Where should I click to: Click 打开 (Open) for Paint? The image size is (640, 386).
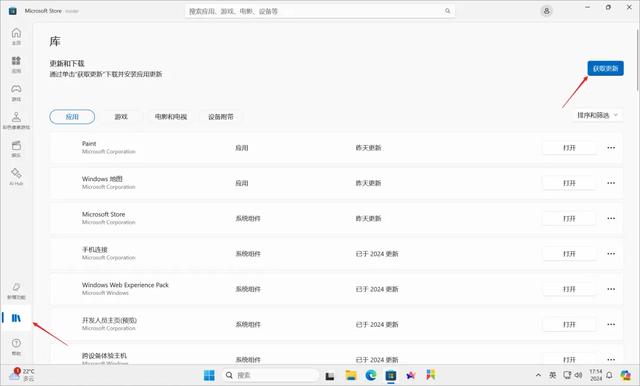point(569,148)
